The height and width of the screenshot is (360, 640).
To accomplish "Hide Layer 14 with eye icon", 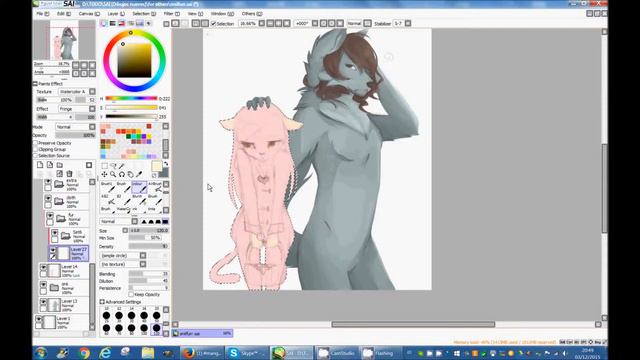I will tap(43, 268).
